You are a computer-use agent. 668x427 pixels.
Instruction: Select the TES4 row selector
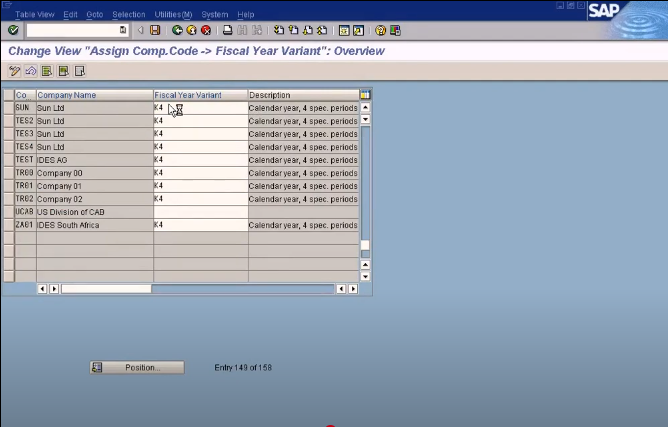coord(9,147)
